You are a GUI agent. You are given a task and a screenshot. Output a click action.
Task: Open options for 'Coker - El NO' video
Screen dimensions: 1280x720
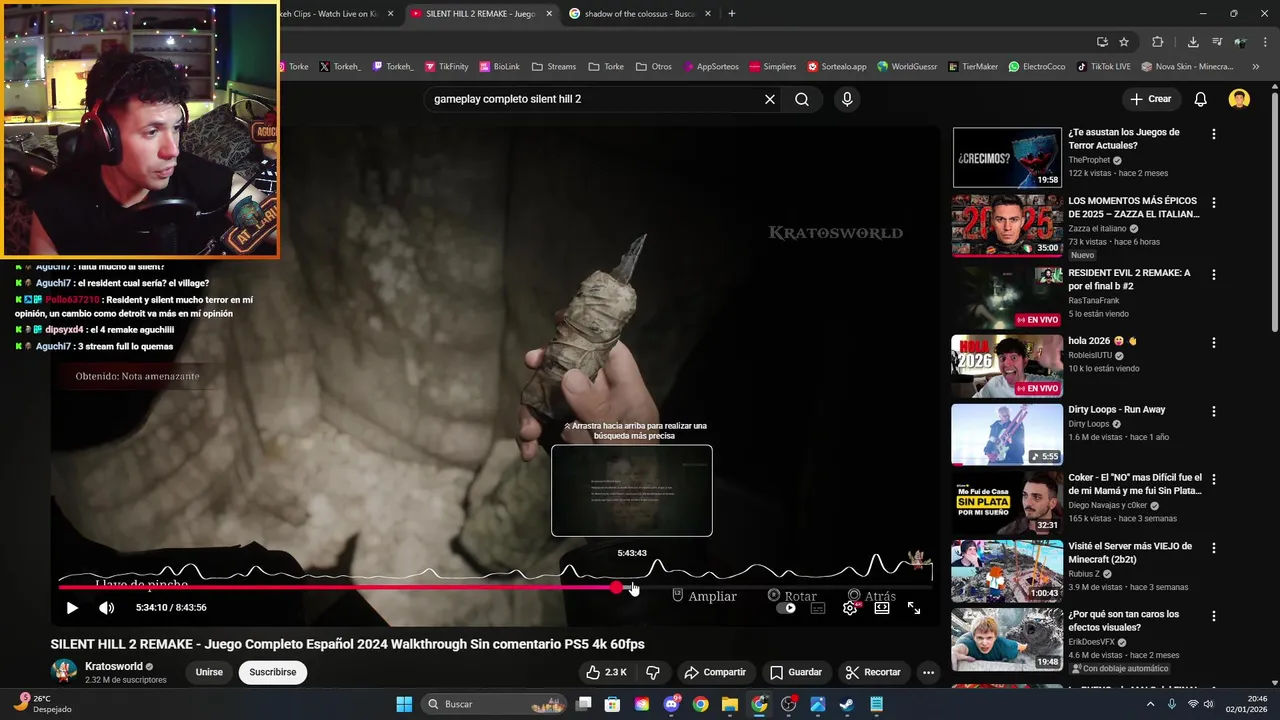[x=1214, y=479]
